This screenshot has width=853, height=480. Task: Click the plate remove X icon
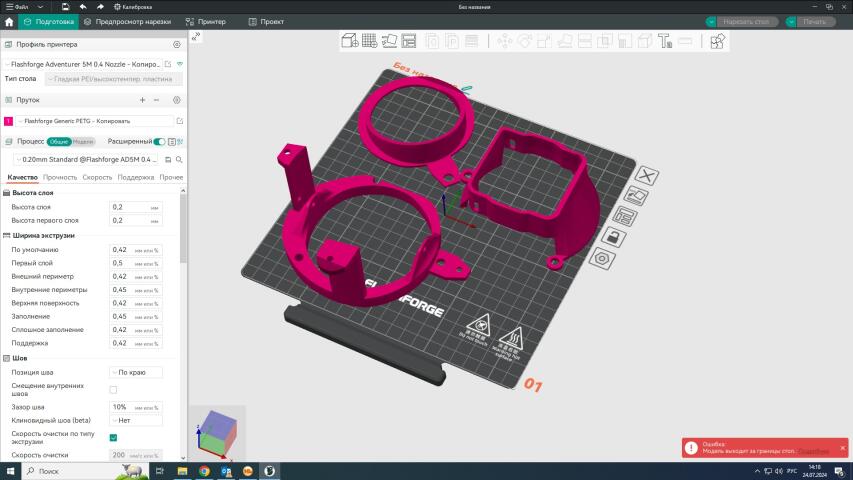coord(647,175)
